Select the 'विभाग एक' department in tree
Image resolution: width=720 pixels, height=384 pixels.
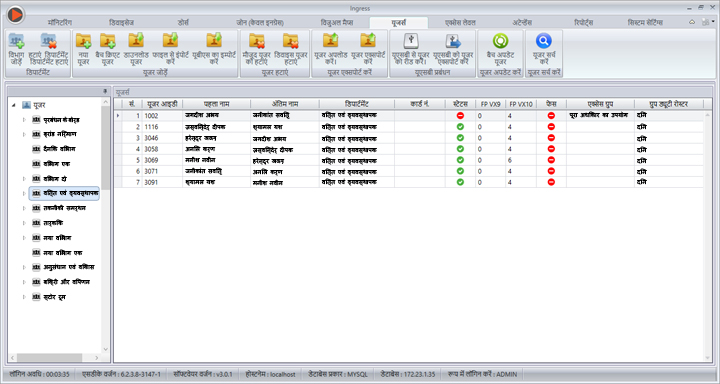click(x=57, y=164)
